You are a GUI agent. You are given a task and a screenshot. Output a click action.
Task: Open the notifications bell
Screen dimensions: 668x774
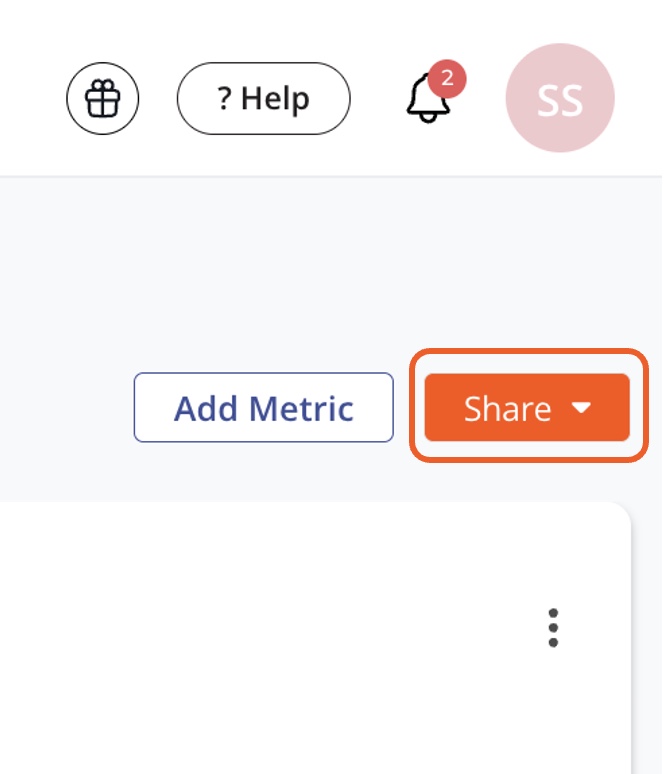pyautogui.click(x=428, y=100)
